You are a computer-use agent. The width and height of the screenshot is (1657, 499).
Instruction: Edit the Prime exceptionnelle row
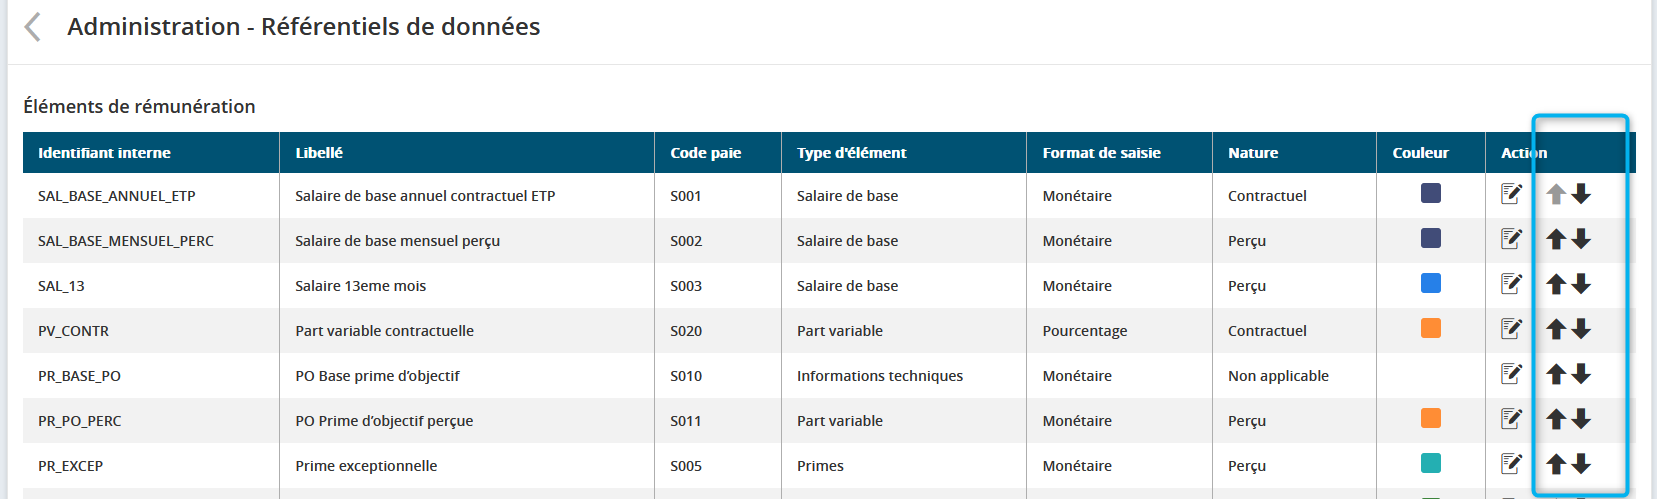[1511, 464]
